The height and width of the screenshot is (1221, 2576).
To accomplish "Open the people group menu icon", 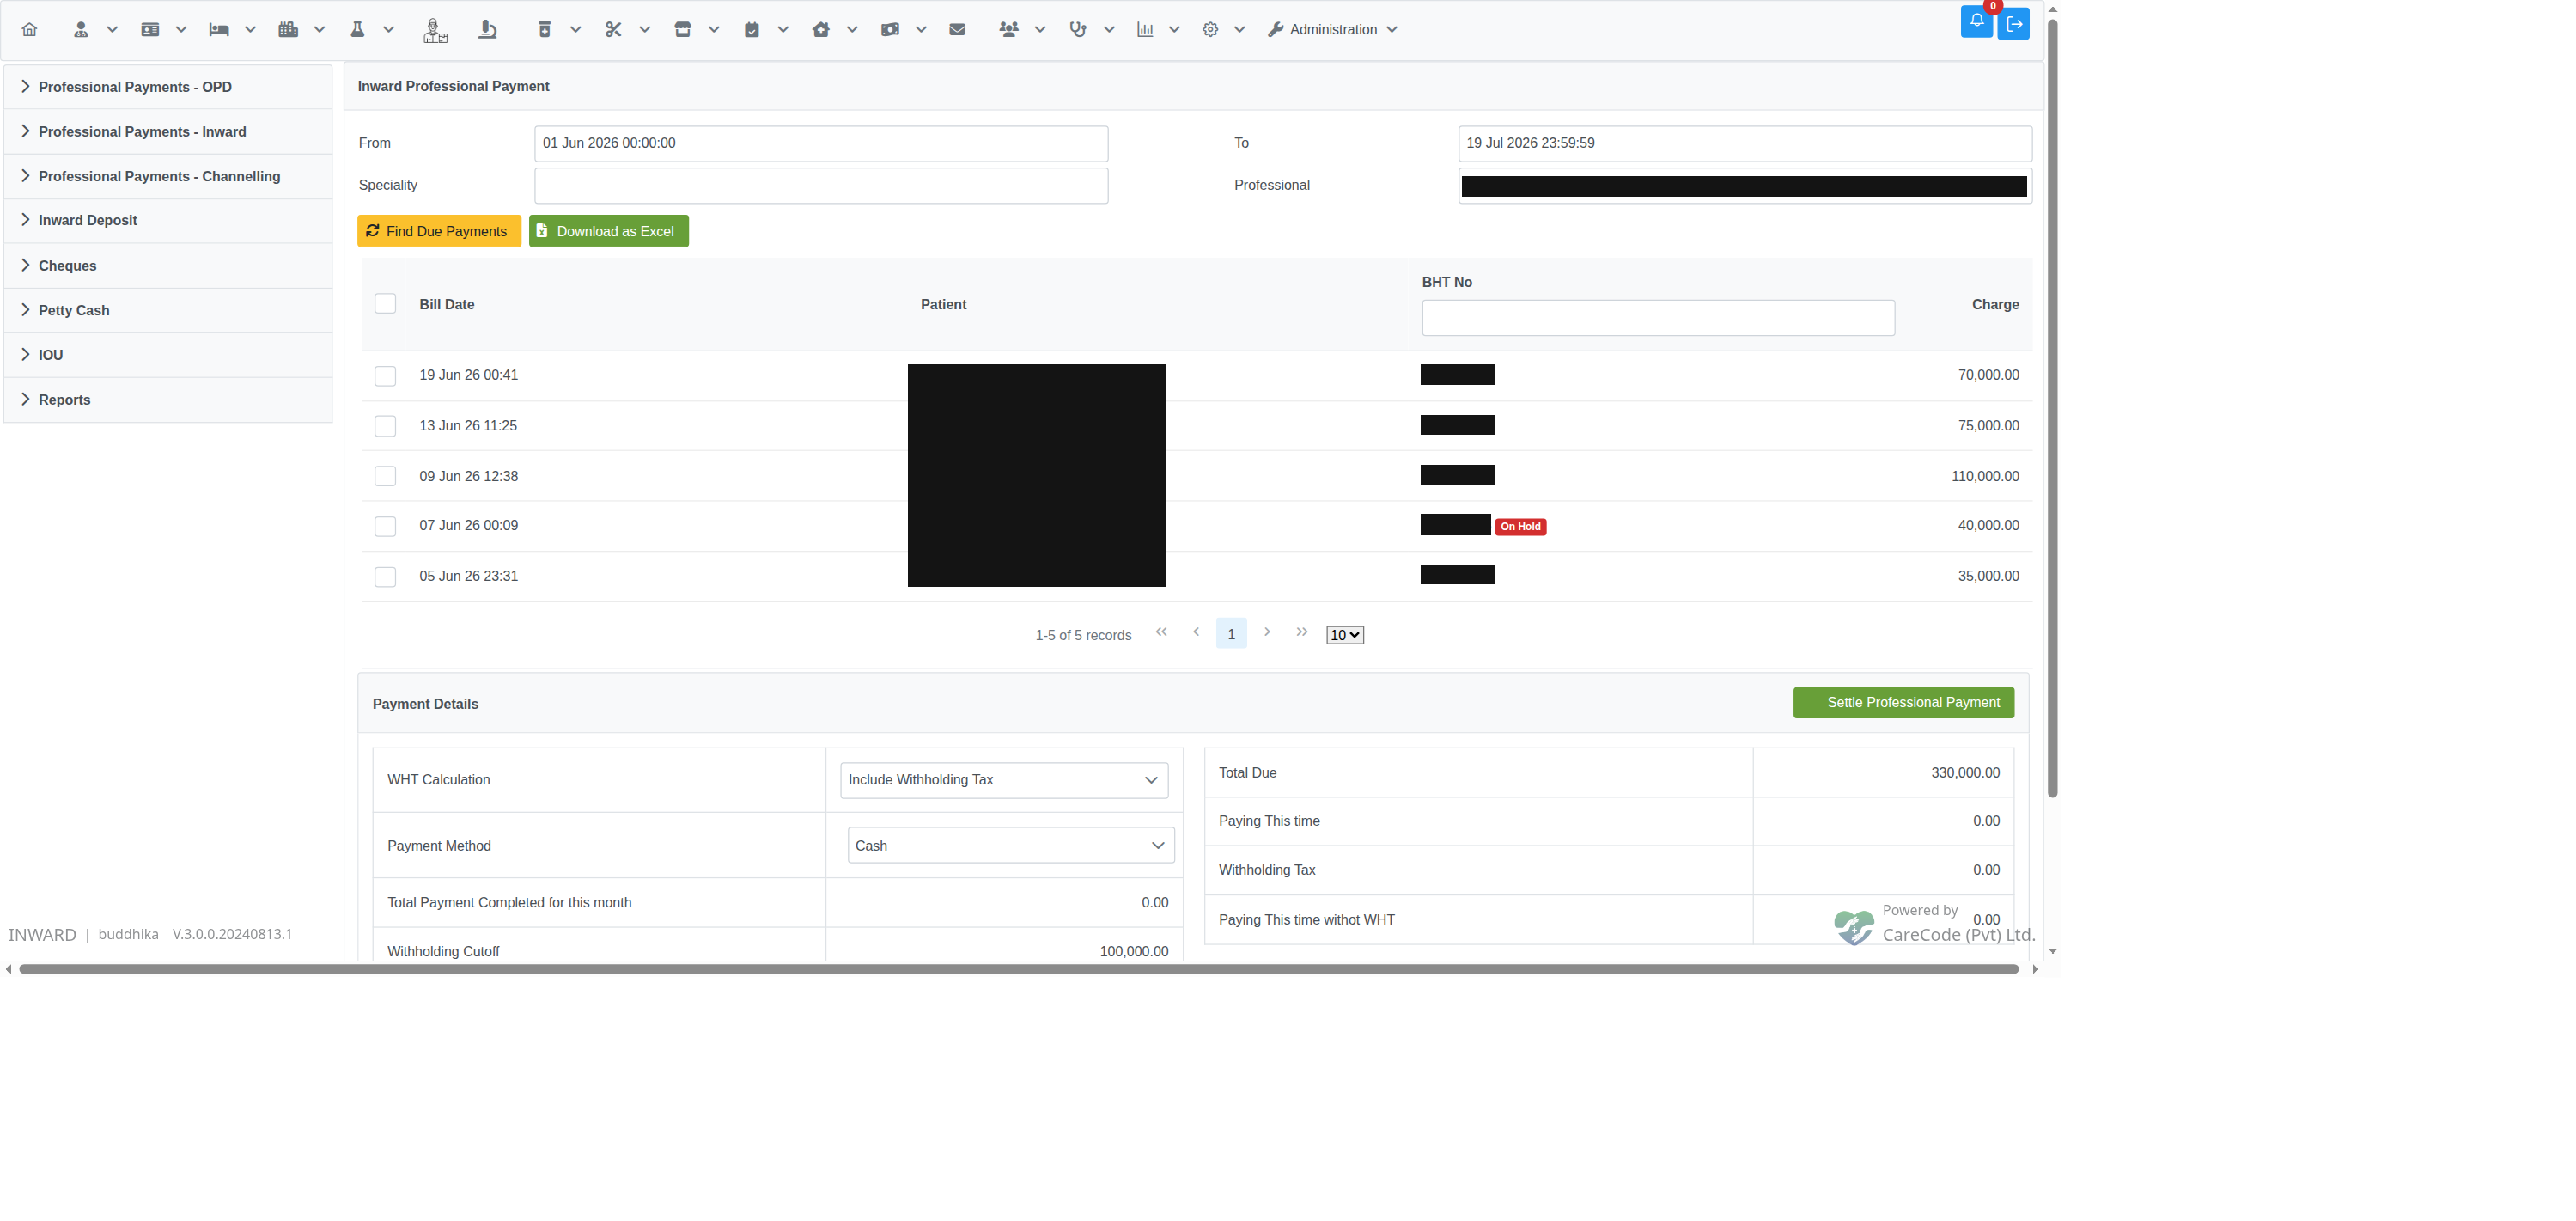I will pos(1009,29).
